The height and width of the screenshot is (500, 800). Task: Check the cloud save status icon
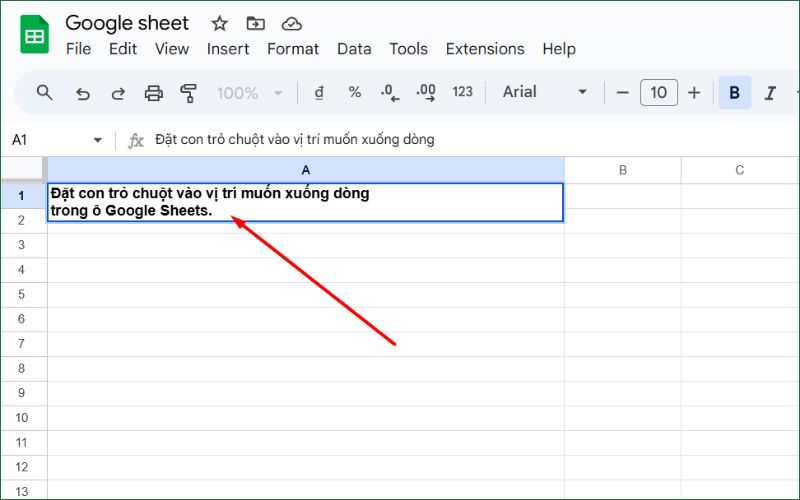[x=291, y=23]
